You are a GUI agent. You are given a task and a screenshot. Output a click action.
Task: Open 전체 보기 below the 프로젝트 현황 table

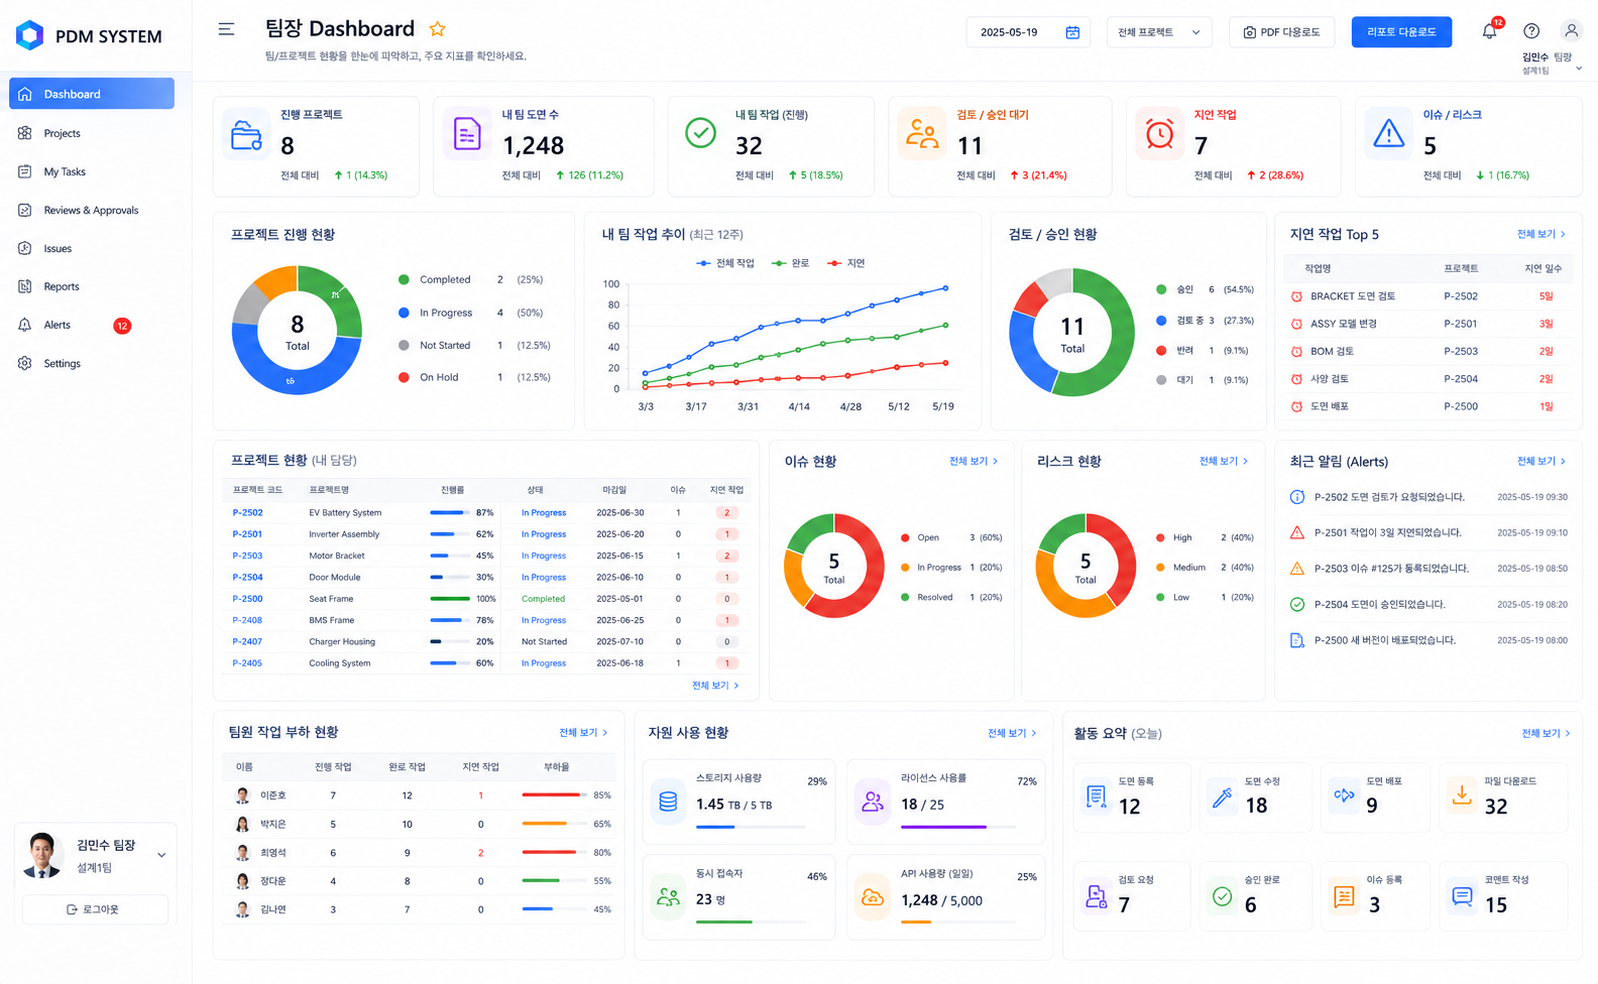715,686
